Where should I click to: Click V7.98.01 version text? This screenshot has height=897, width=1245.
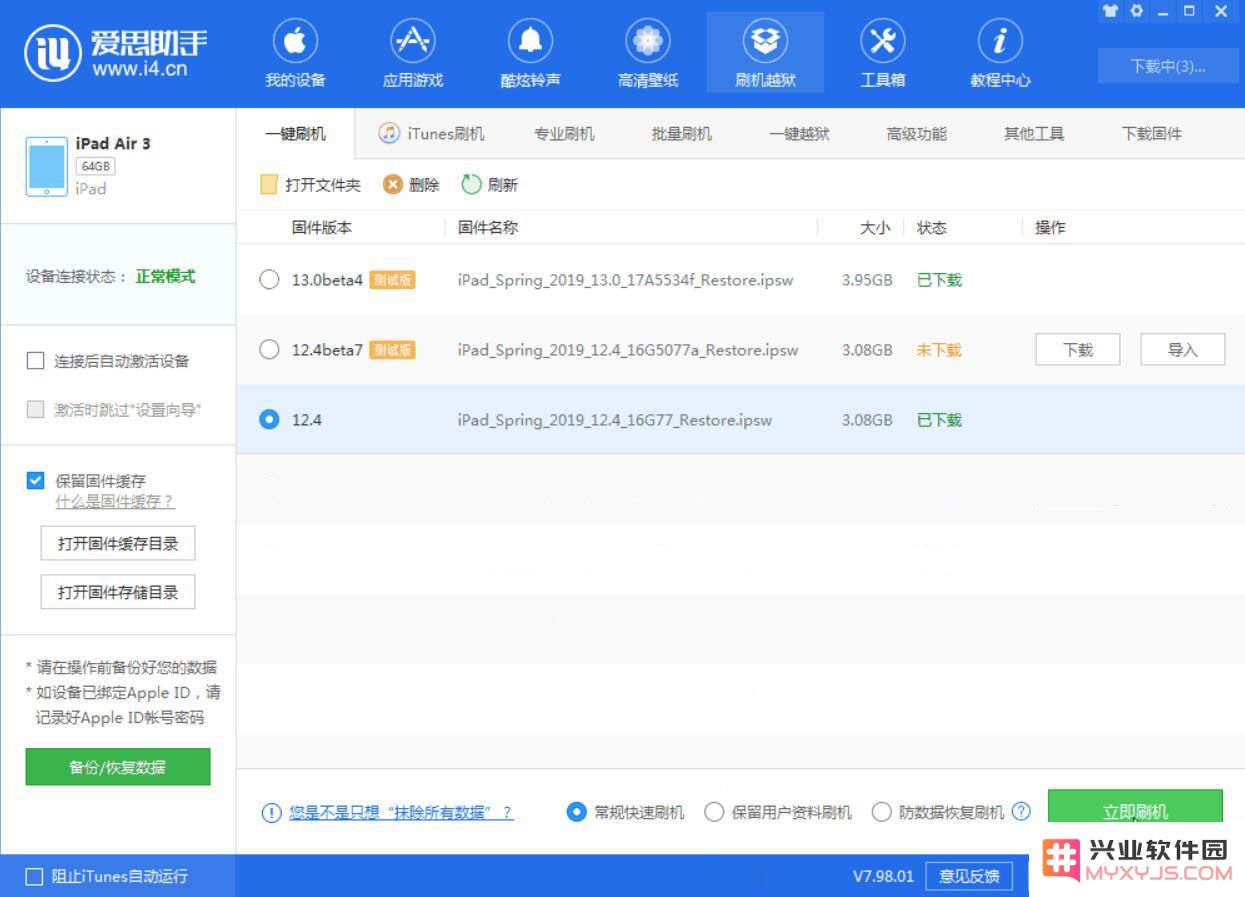coord(883,876)
